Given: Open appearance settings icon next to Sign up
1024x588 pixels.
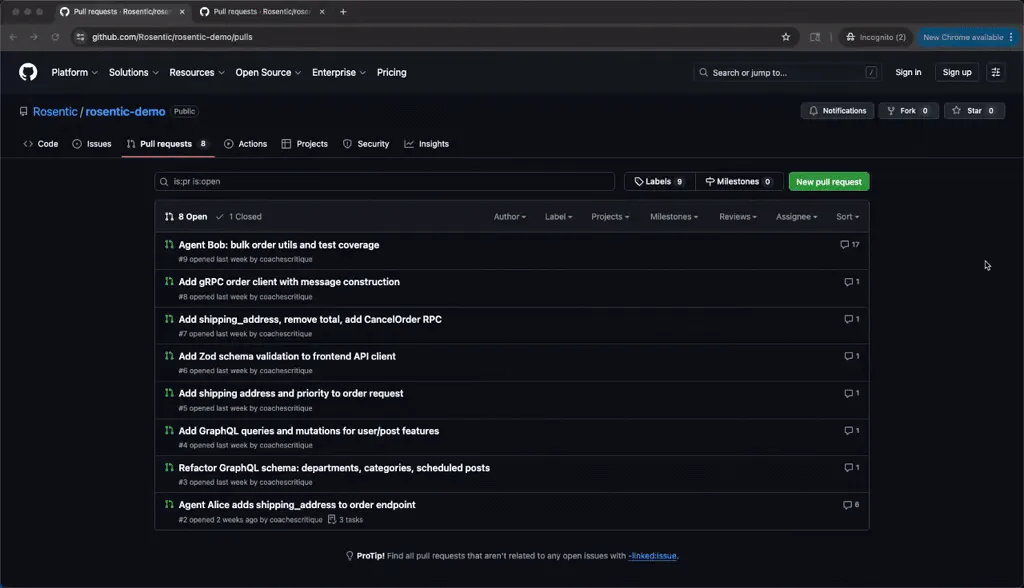Looking at the screenshot, I should (995, 73).
